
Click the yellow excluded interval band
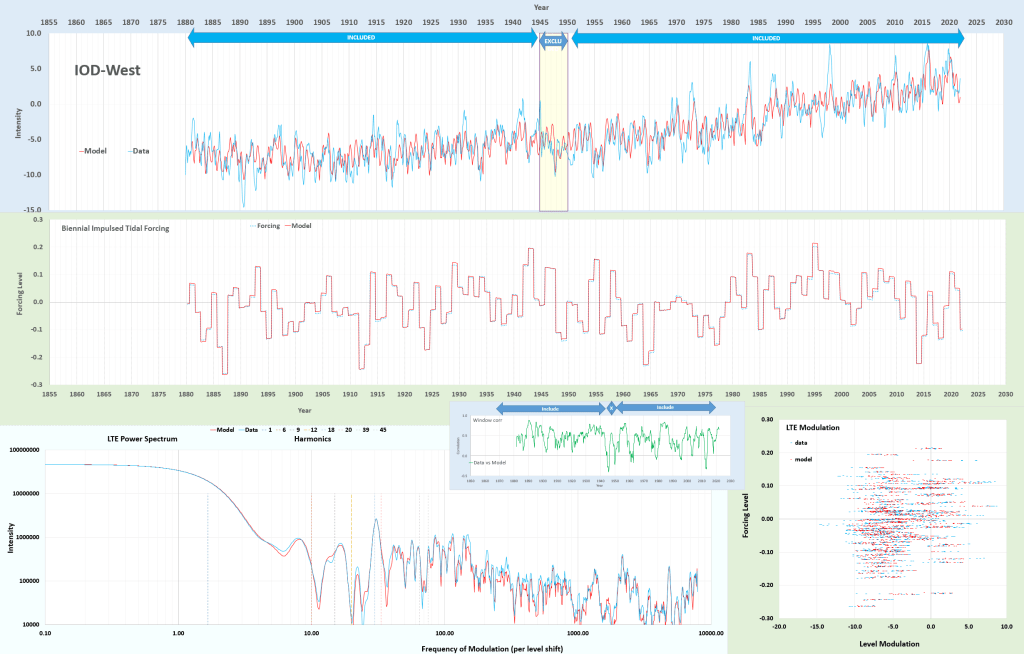click(x=554, y=130)
